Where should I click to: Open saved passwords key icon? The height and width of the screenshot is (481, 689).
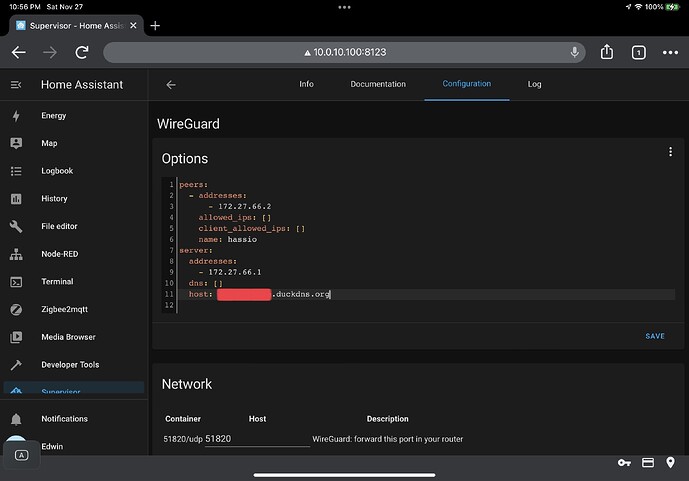[x=624, y=463]
